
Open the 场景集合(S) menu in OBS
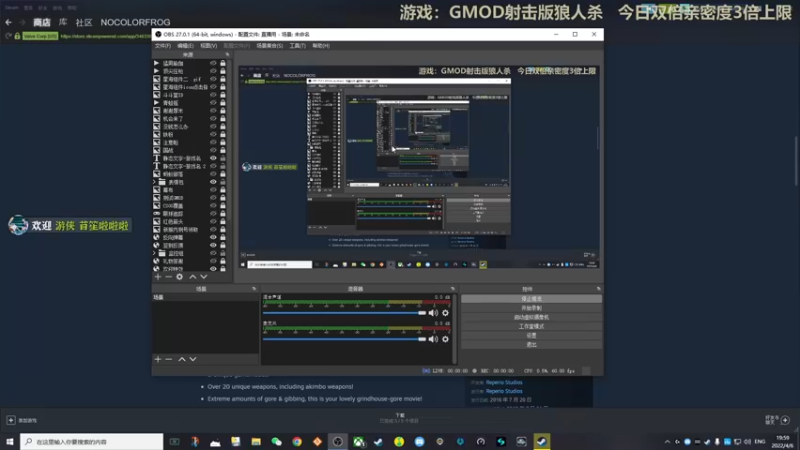[x=269, y=46]
